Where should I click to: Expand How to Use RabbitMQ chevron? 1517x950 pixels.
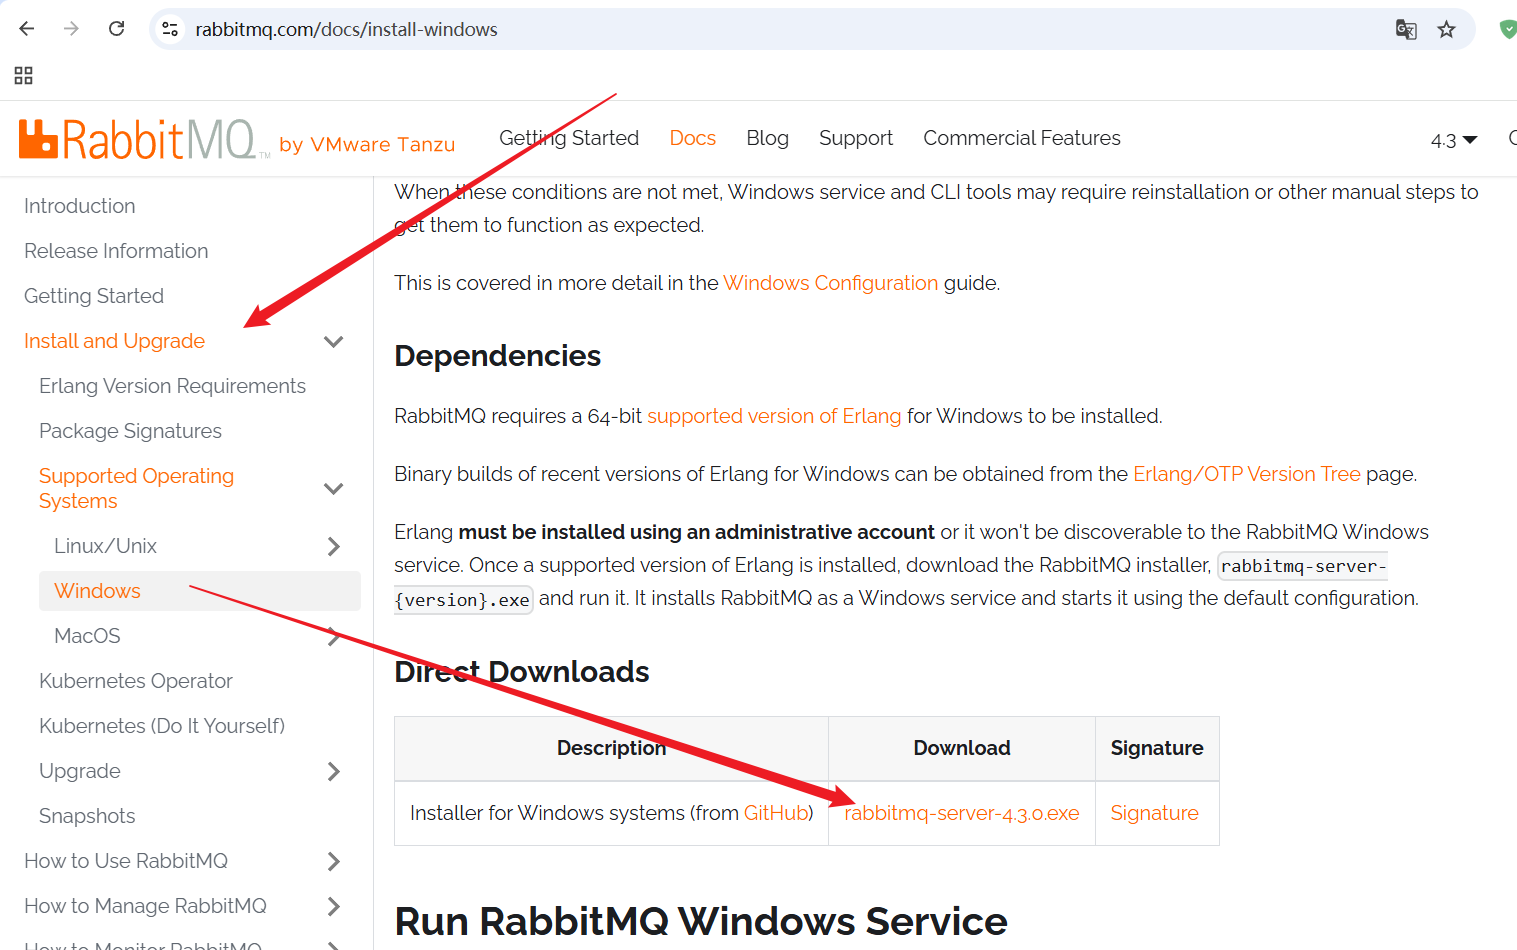click(x=334, y=861)
